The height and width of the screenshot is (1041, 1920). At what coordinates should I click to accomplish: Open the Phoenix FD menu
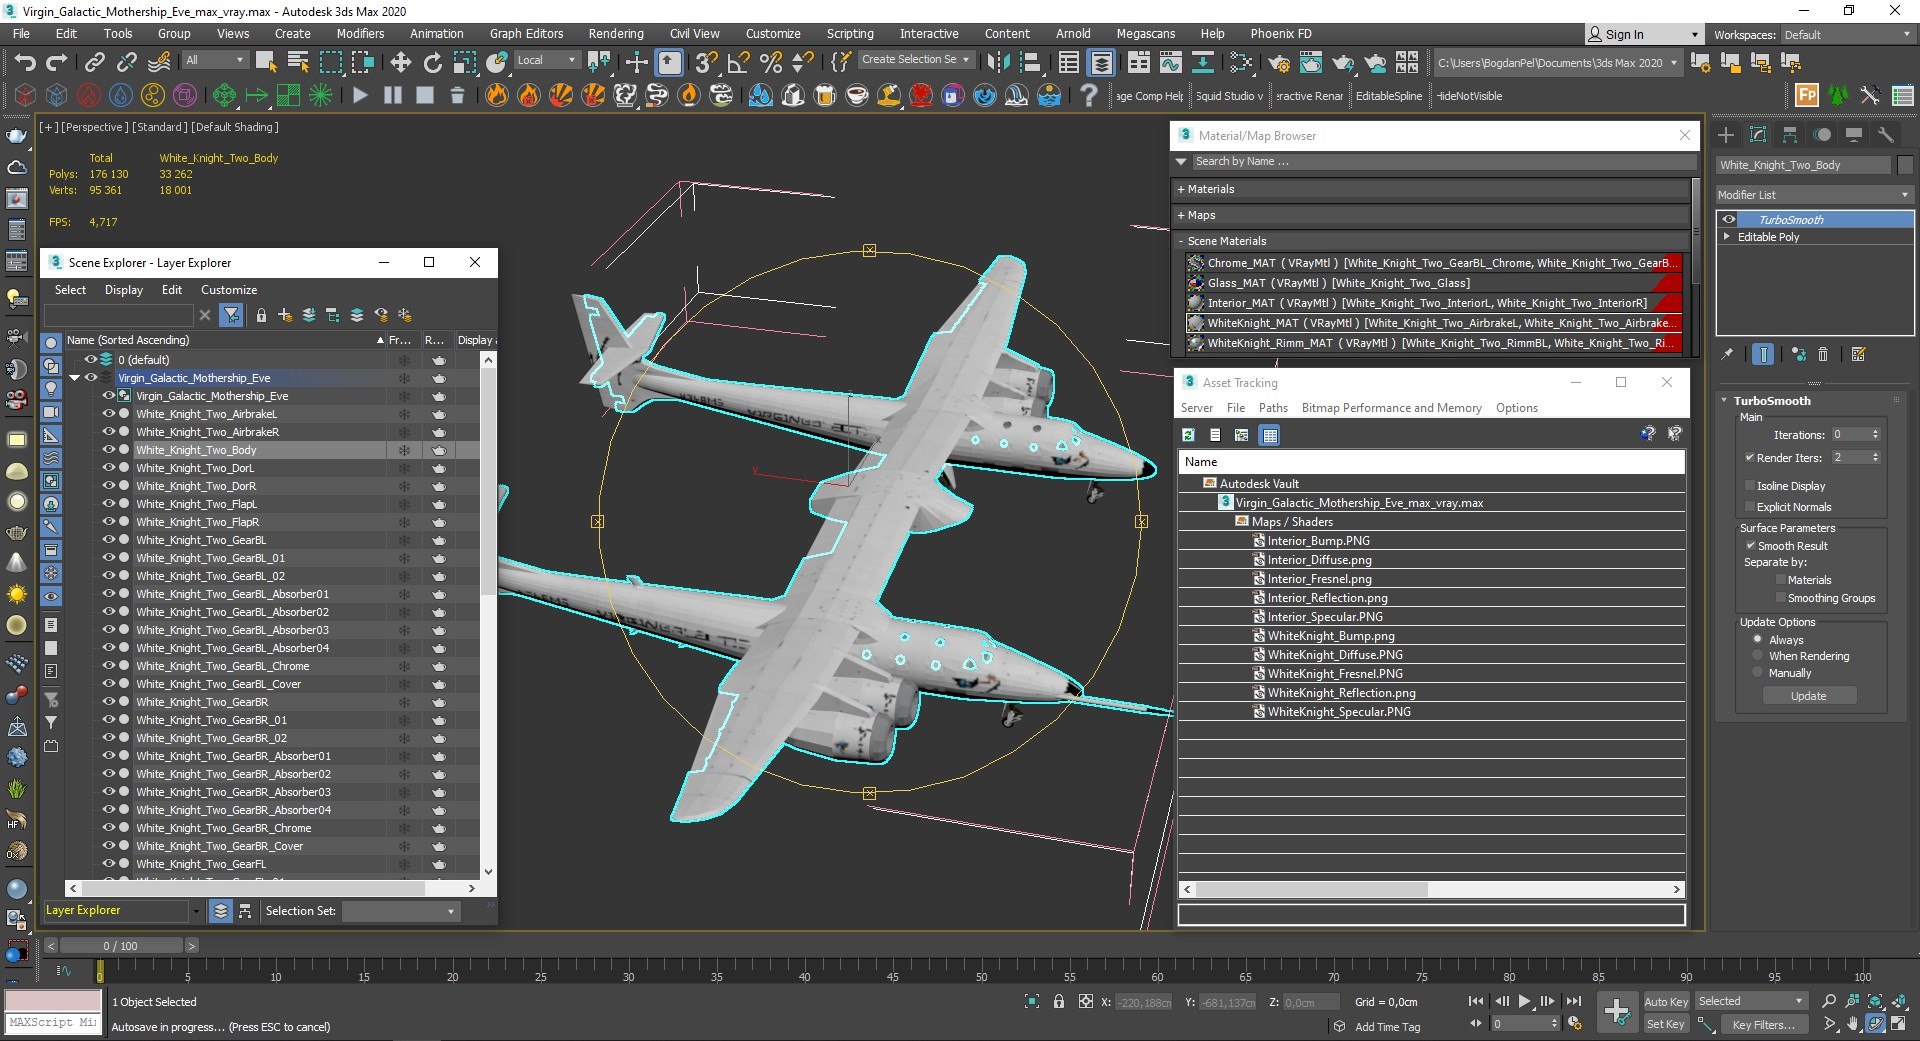(1280, 33)
